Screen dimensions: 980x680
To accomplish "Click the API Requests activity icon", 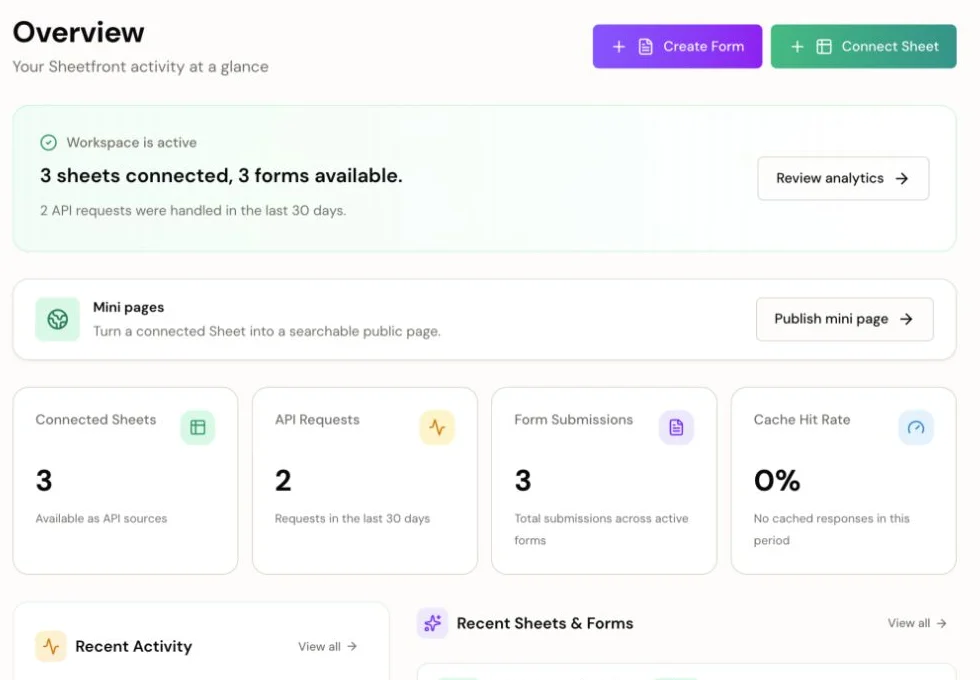I will (x=437, y=428).
